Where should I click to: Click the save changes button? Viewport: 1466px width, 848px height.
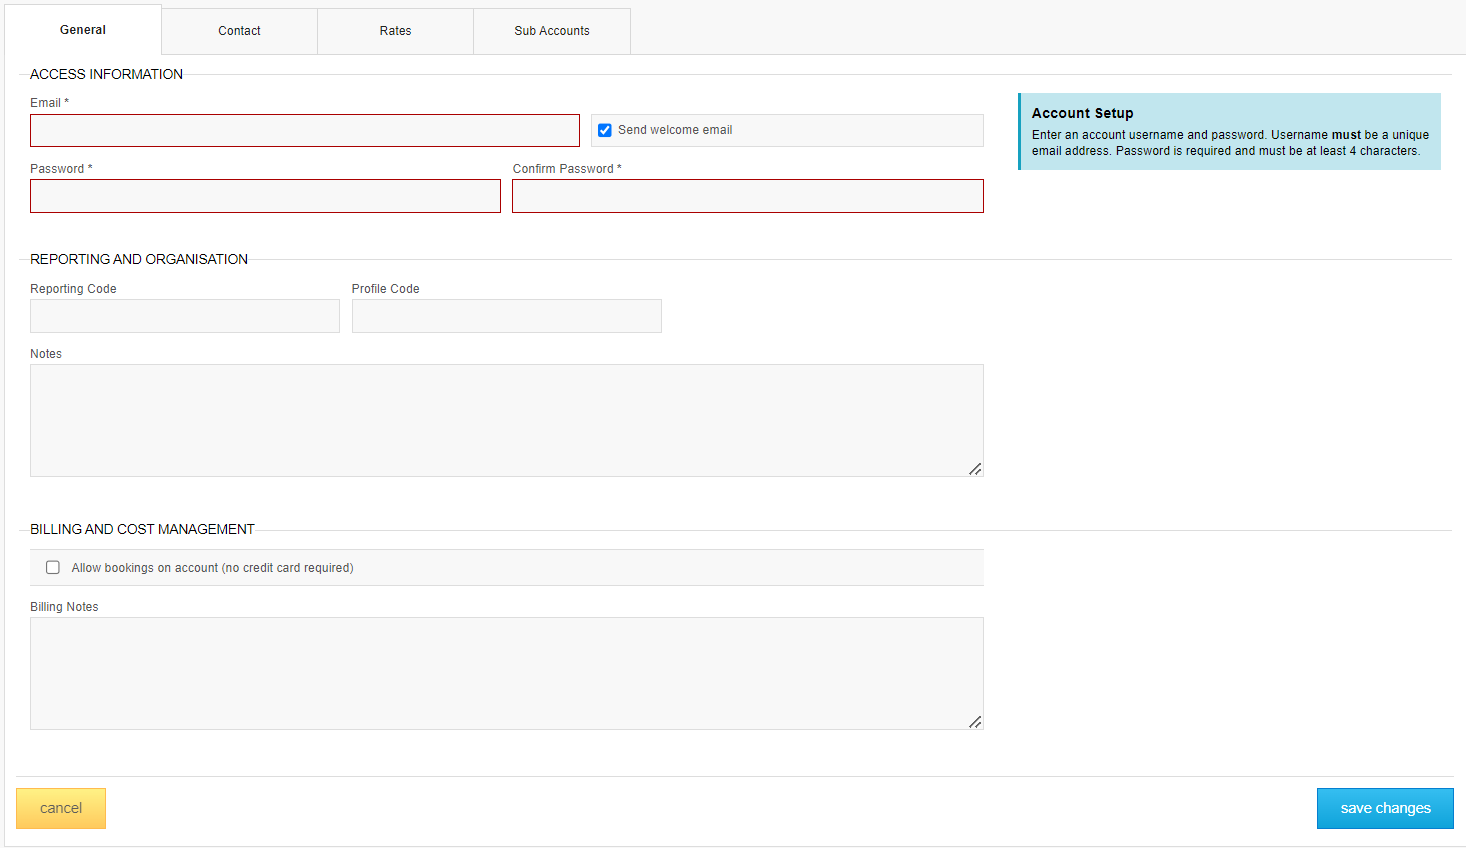[x=1385, y=808]
